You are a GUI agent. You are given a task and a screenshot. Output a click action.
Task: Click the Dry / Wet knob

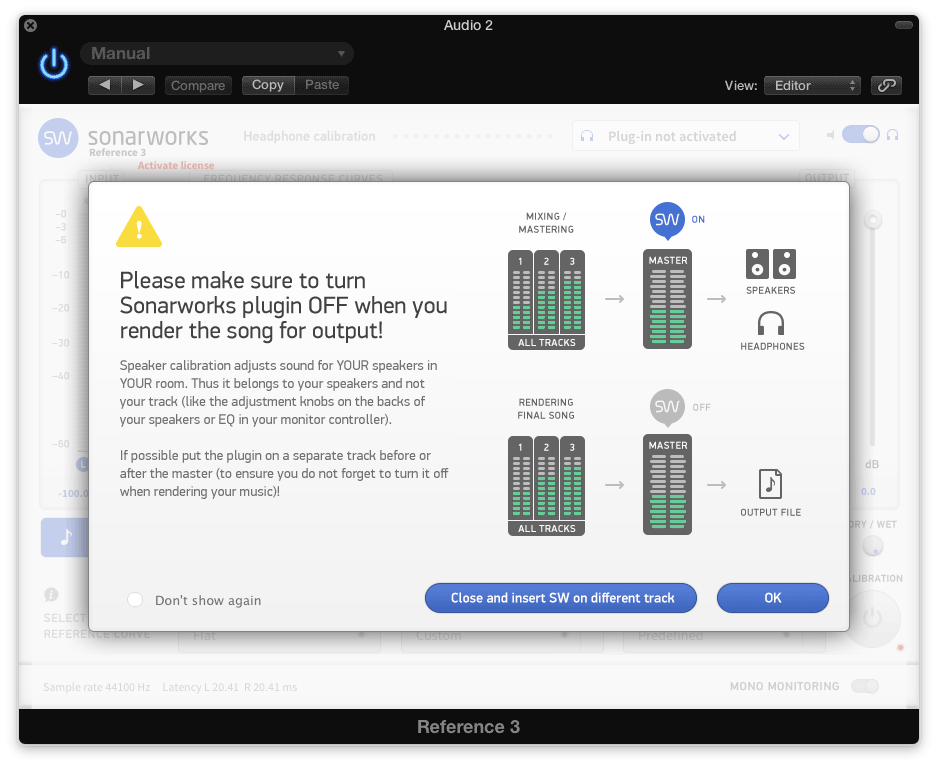point(873,546)
